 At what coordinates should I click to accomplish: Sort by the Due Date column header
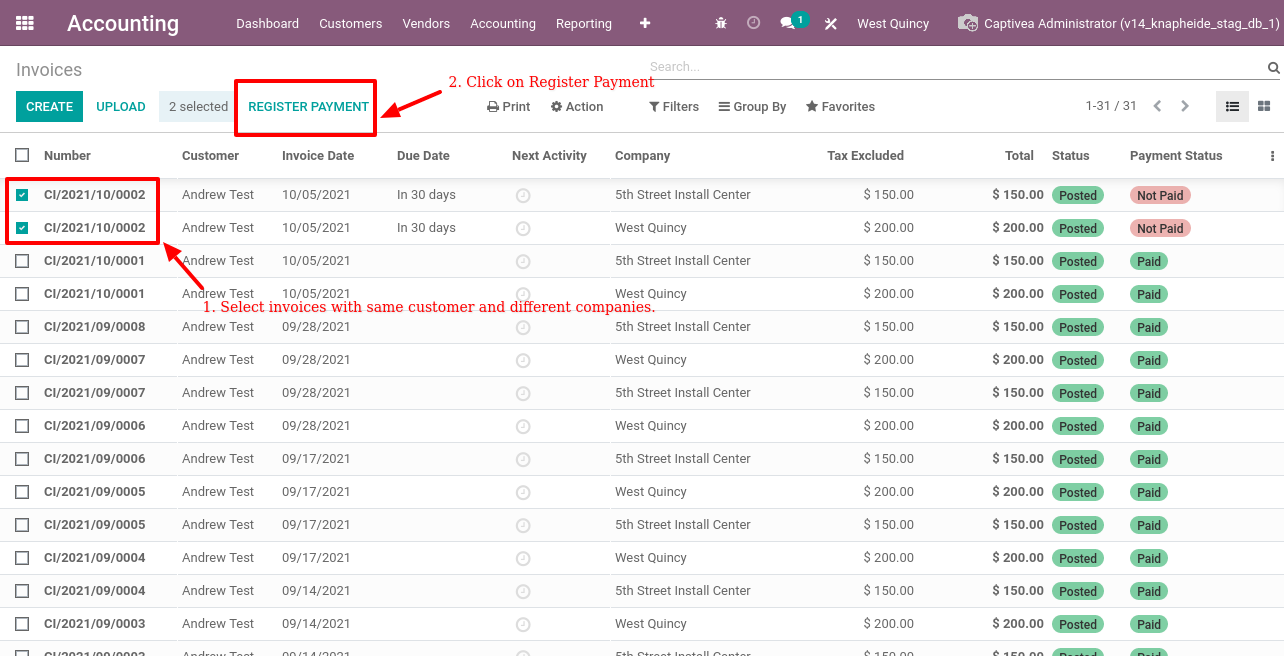click(423, 156)
